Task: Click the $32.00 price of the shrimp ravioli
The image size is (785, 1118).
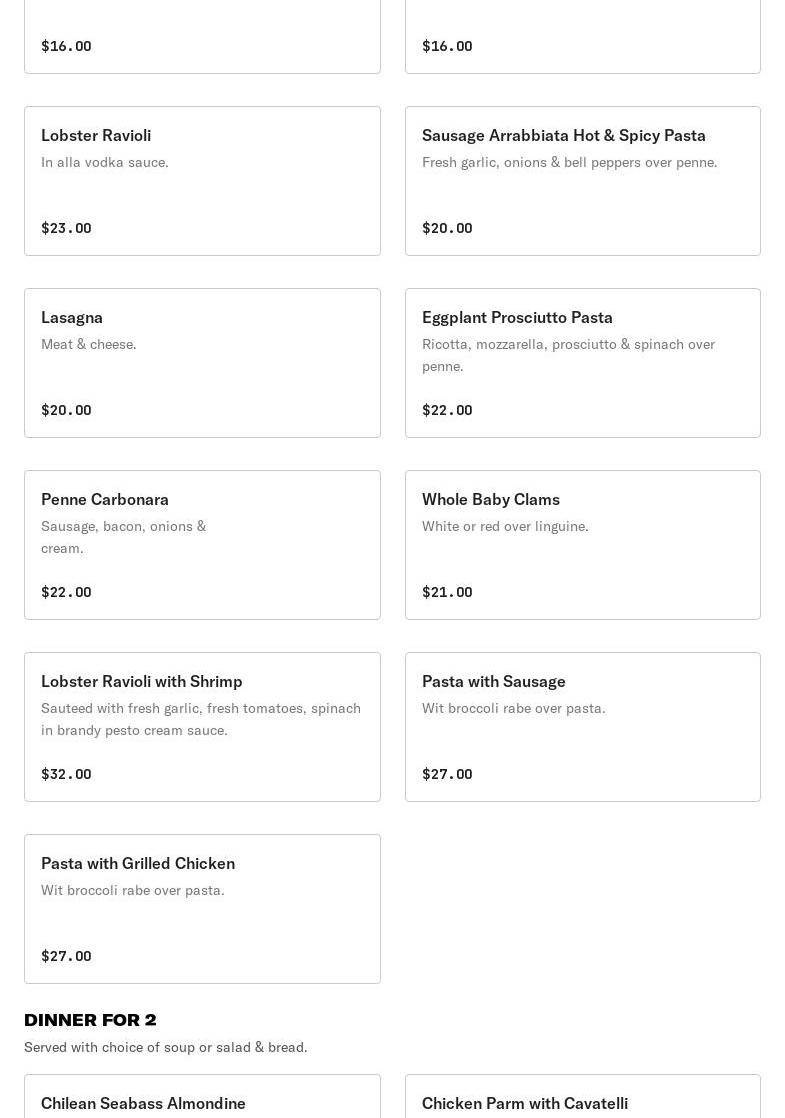Action: tap(66, 774)
